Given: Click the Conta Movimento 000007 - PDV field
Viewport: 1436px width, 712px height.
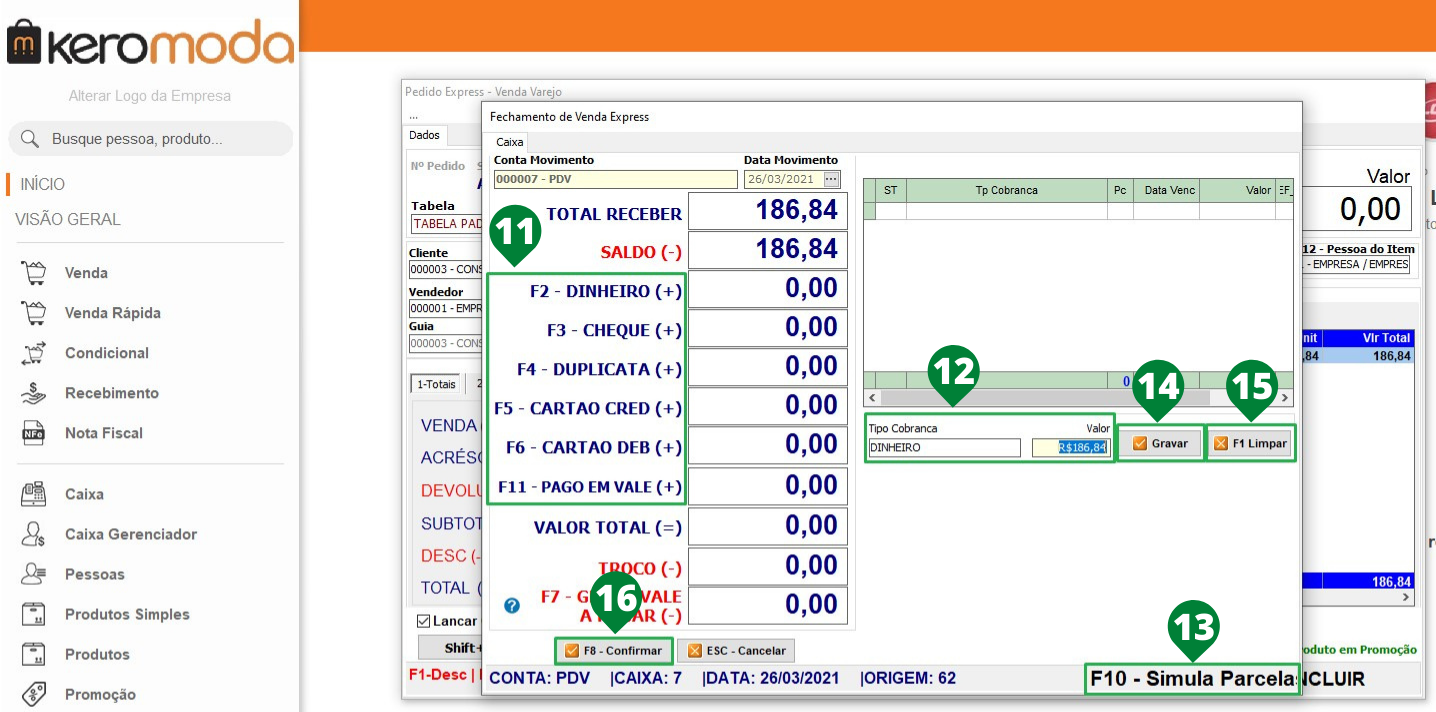Looking at the screenshot, I should click(x=615, y=180).
